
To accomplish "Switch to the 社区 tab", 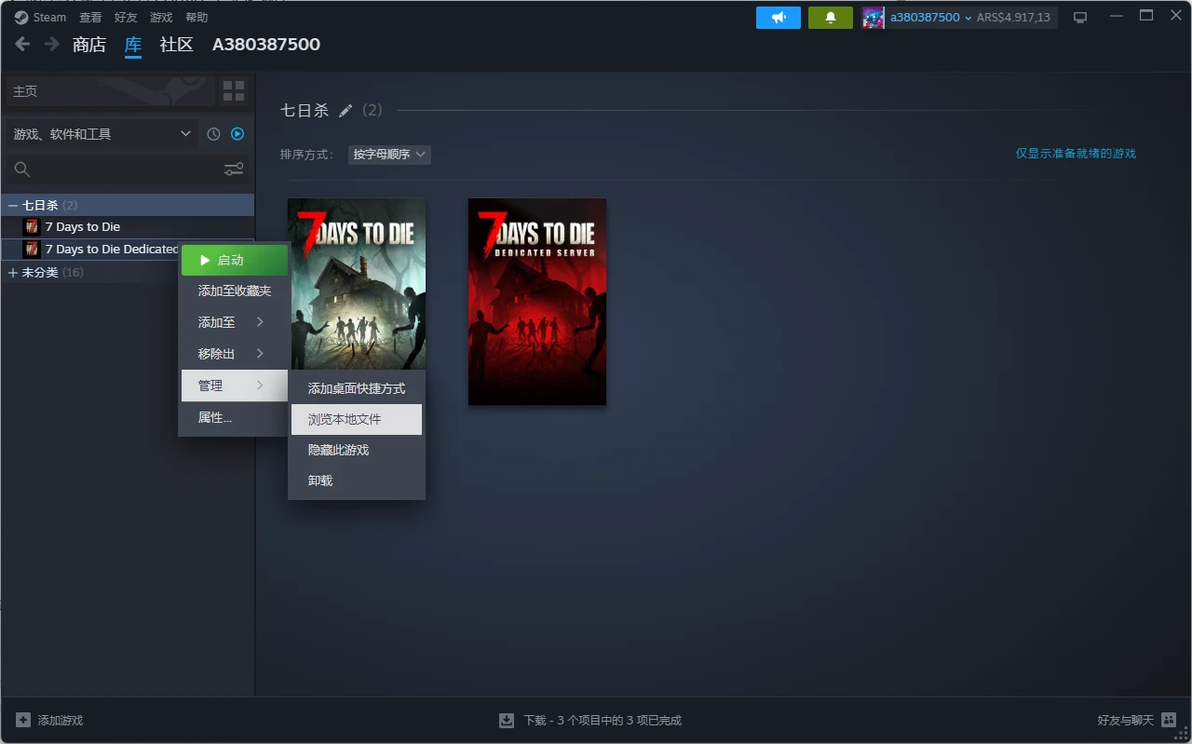I will pyautogui.click(x=176, y=45).
